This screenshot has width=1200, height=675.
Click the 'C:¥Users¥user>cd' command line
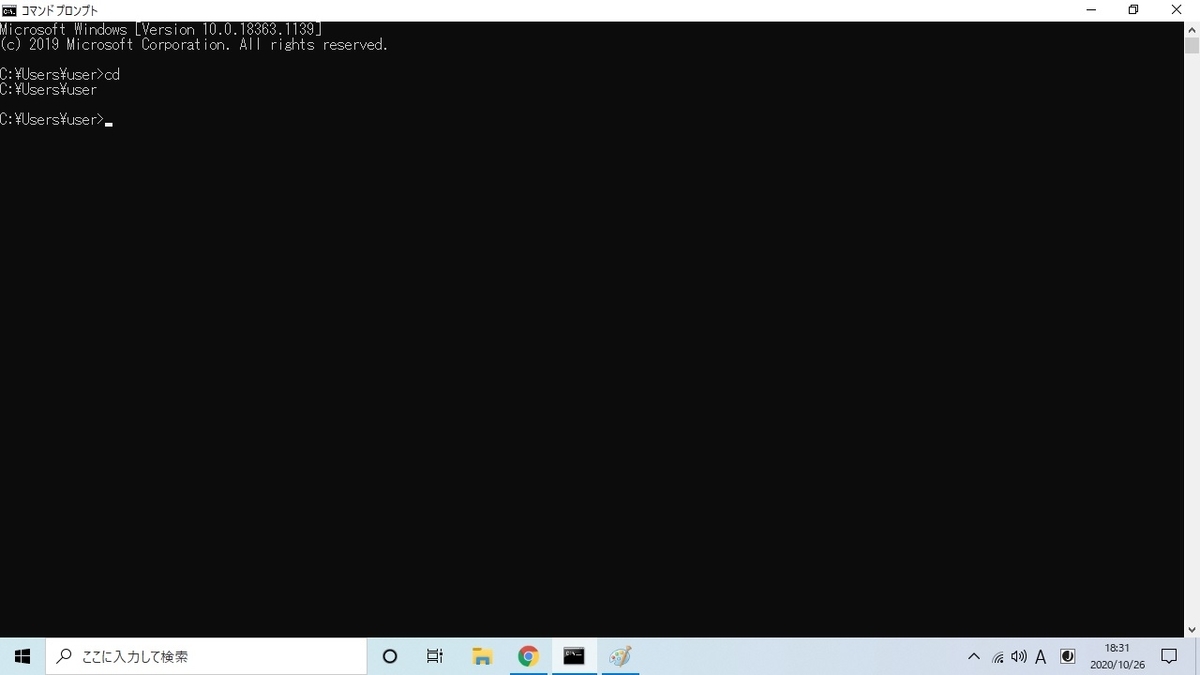pyautogui.click(x=60, y=75)
